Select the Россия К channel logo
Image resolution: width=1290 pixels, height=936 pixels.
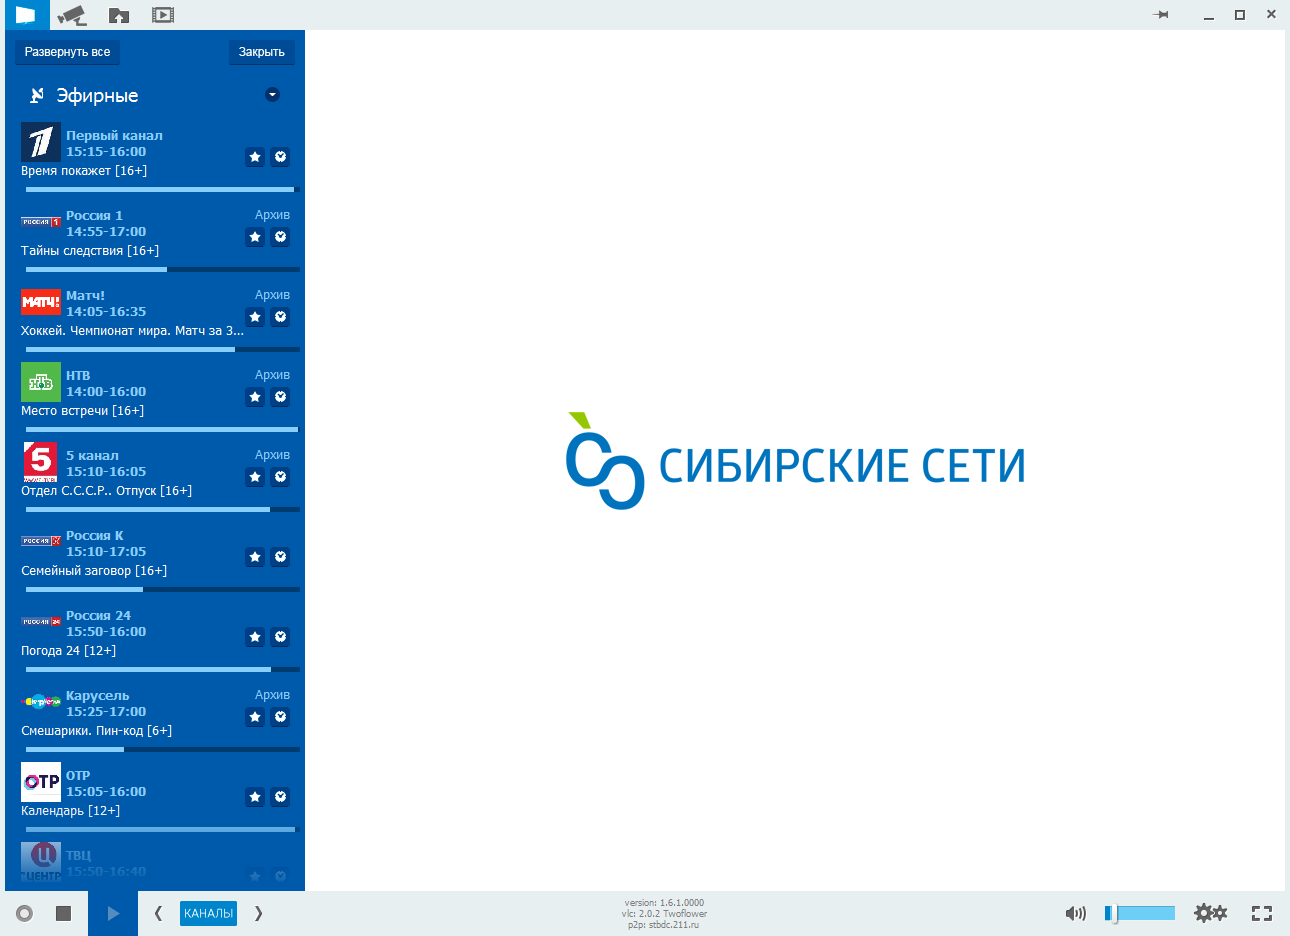pyautogui.click(x=41, y=541)
